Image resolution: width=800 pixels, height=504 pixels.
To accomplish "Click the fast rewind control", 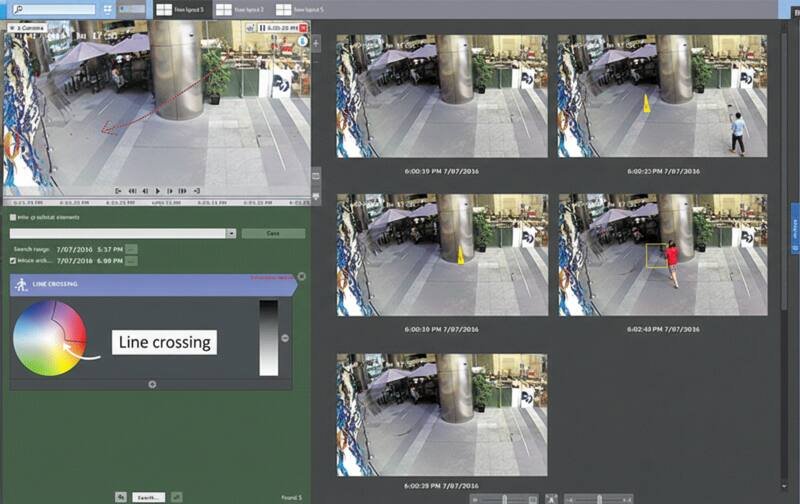I will [132, 191].
